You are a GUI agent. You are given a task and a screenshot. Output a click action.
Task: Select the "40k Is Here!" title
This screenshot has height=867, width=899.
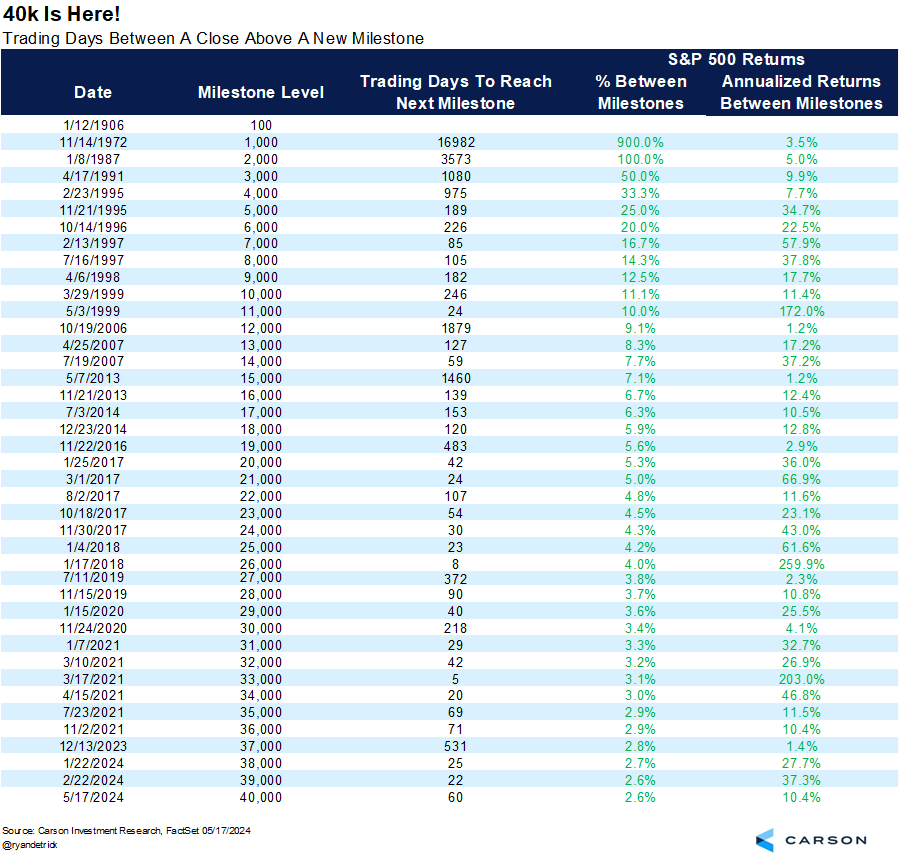coord(62,14)
